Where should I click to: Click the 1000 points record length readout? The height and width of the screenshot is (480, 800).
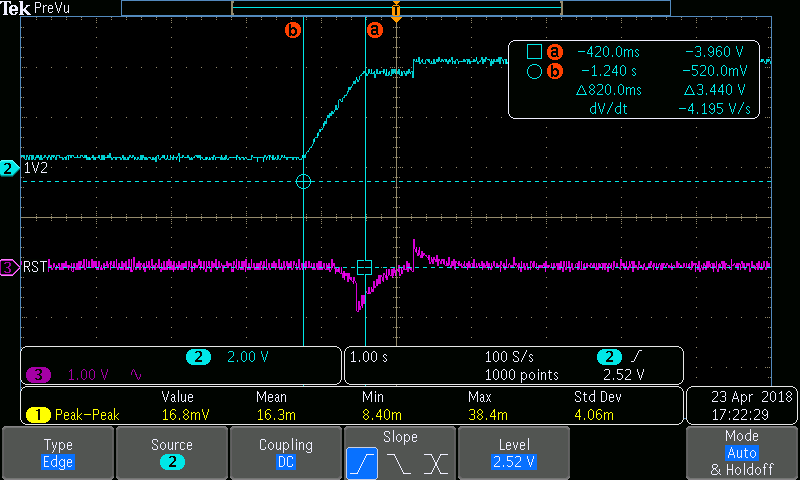click(521, 375)
